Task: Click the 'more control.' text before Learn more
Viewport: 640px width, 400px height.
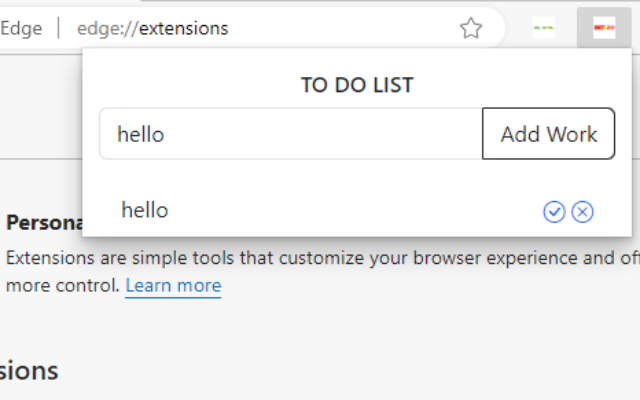Action: pyautogui.click(x=62, y=285)
